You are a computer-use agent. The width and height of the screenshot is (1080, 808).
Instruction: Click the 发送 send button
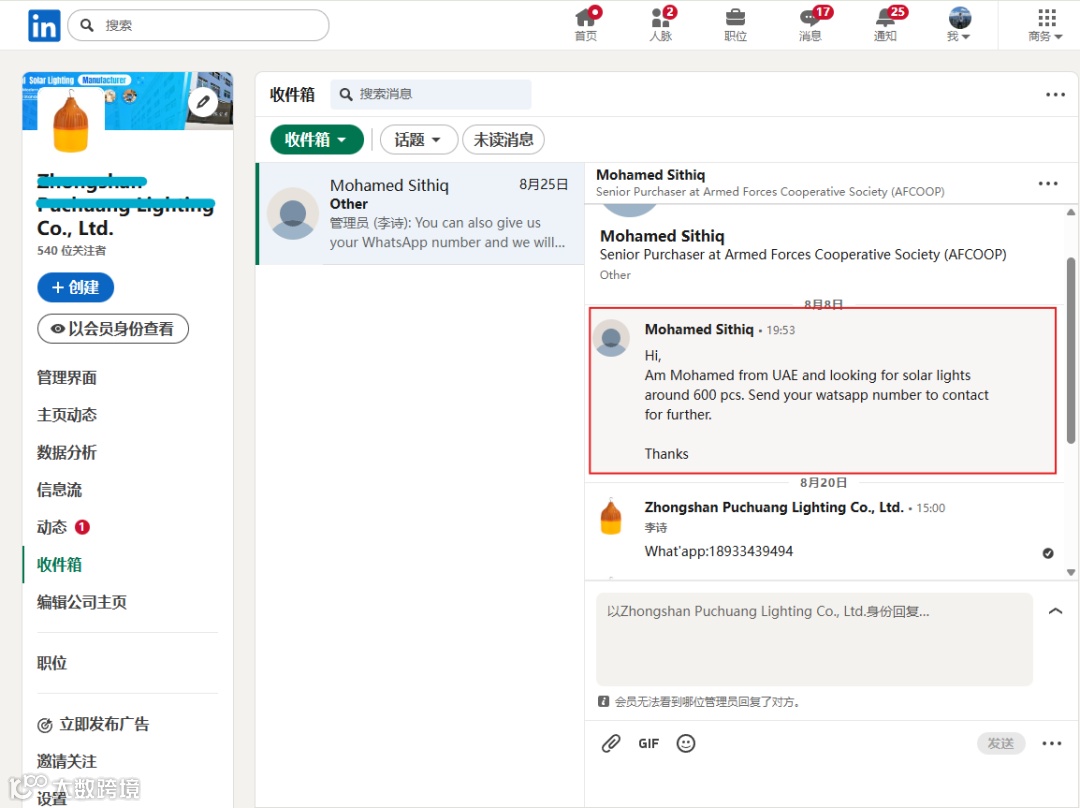point(1001,743)
